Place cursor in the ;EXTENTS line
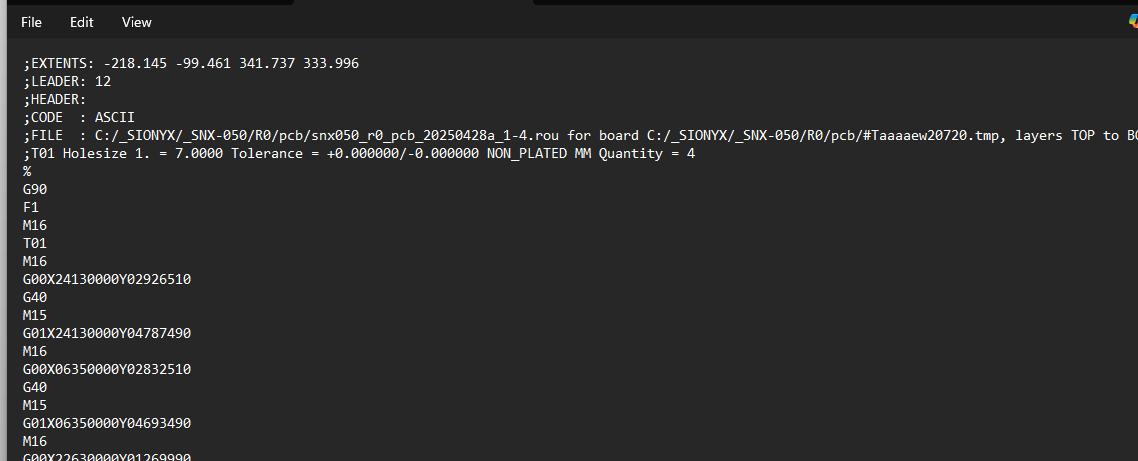Screen dimensions: 1138x461 coord(191,64)
